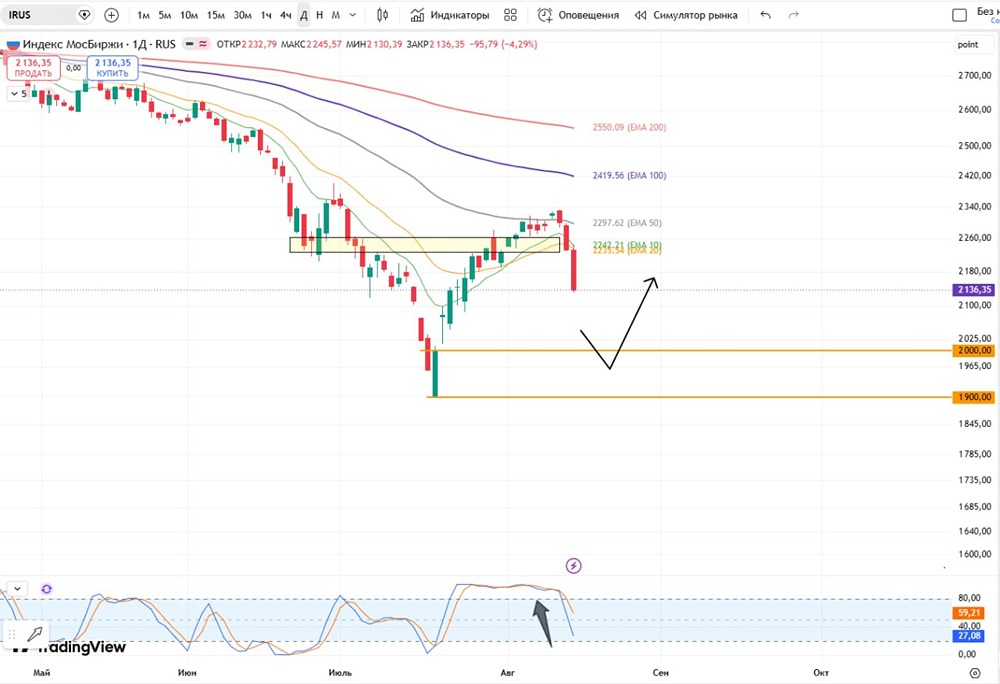Switch to the 1м timeframe
1000x684 pixels.
(x=143, y=15)
